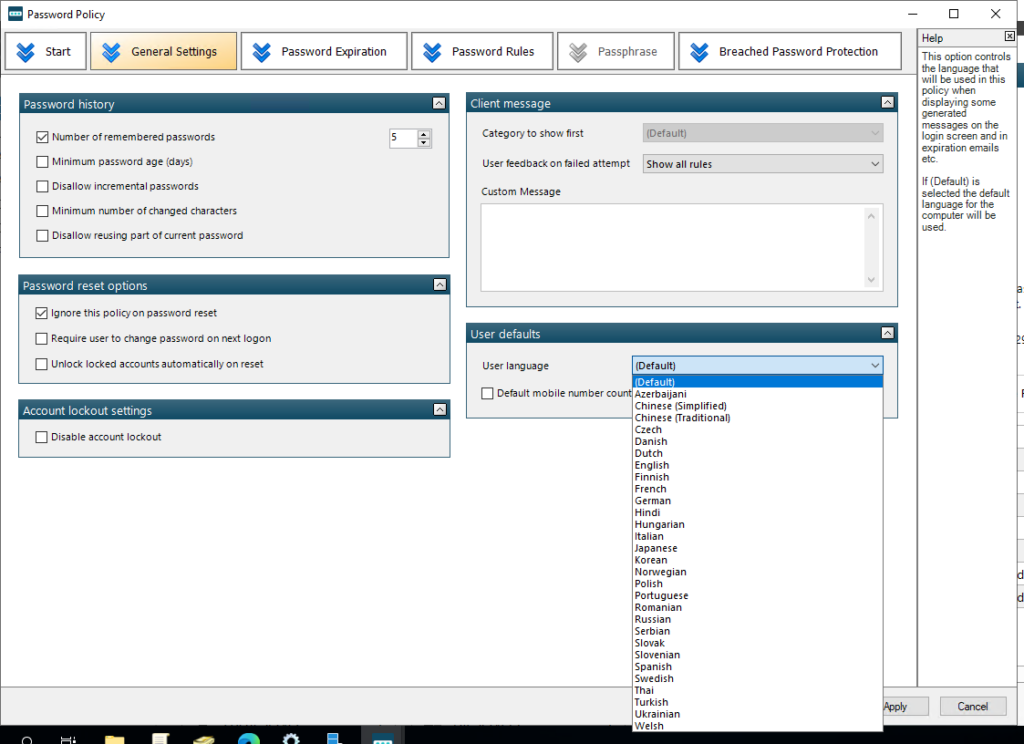Pick Hungarian in the language list
Viewport: 1024px width, 744px height.
point(758,525)
